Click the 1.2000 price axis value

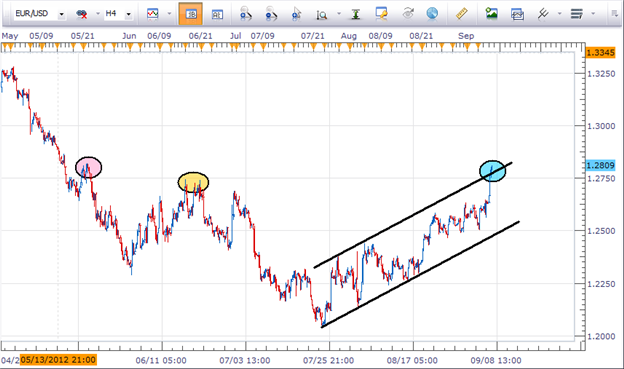601,336
